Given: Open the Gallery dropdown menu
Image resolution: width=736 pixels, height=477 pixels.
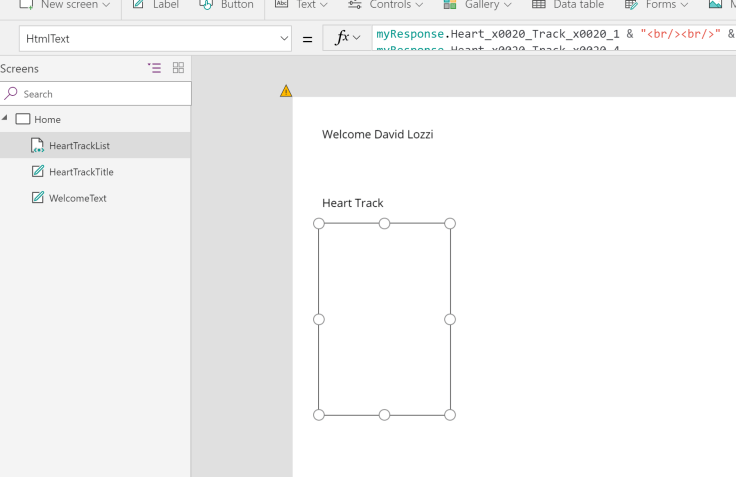Looking at the screenshot, I should coord(477,5).
